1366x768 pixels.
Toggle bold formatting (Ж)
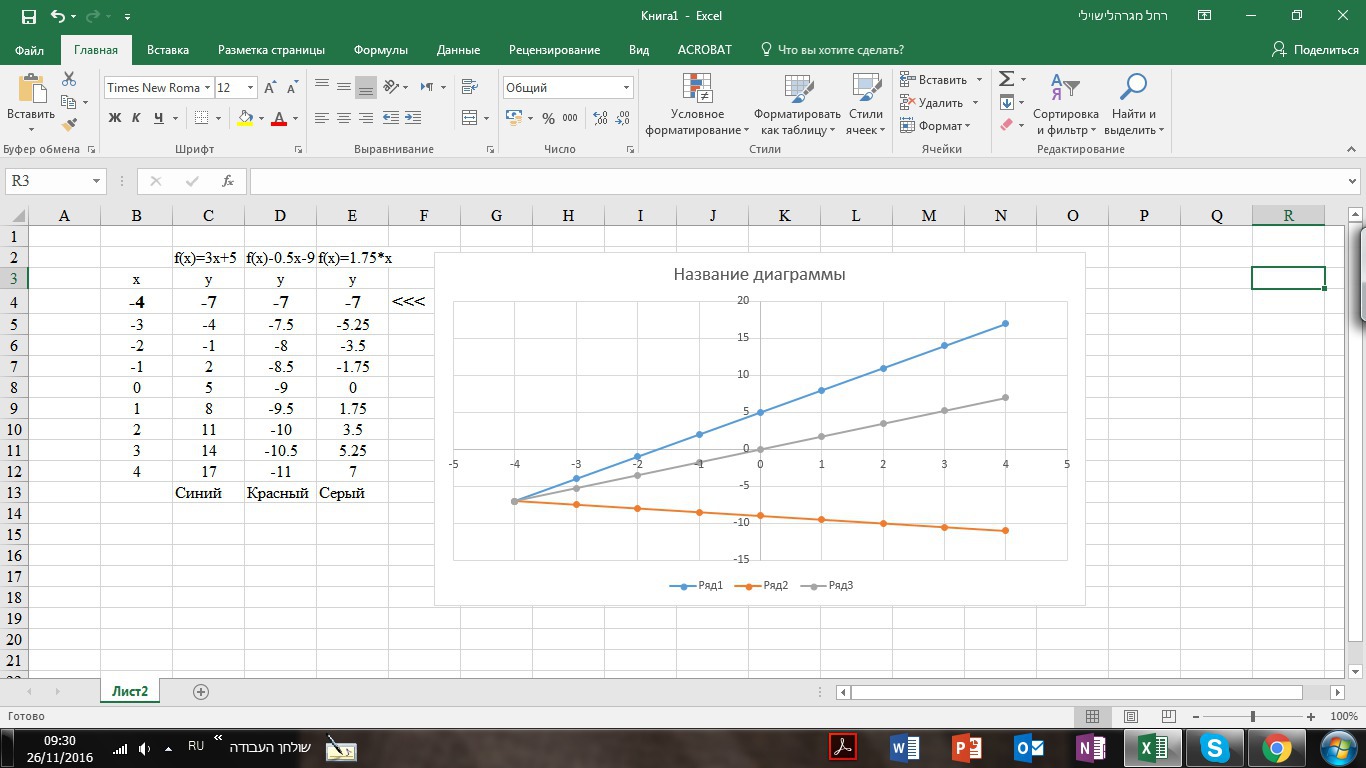(x=114, y=118)
